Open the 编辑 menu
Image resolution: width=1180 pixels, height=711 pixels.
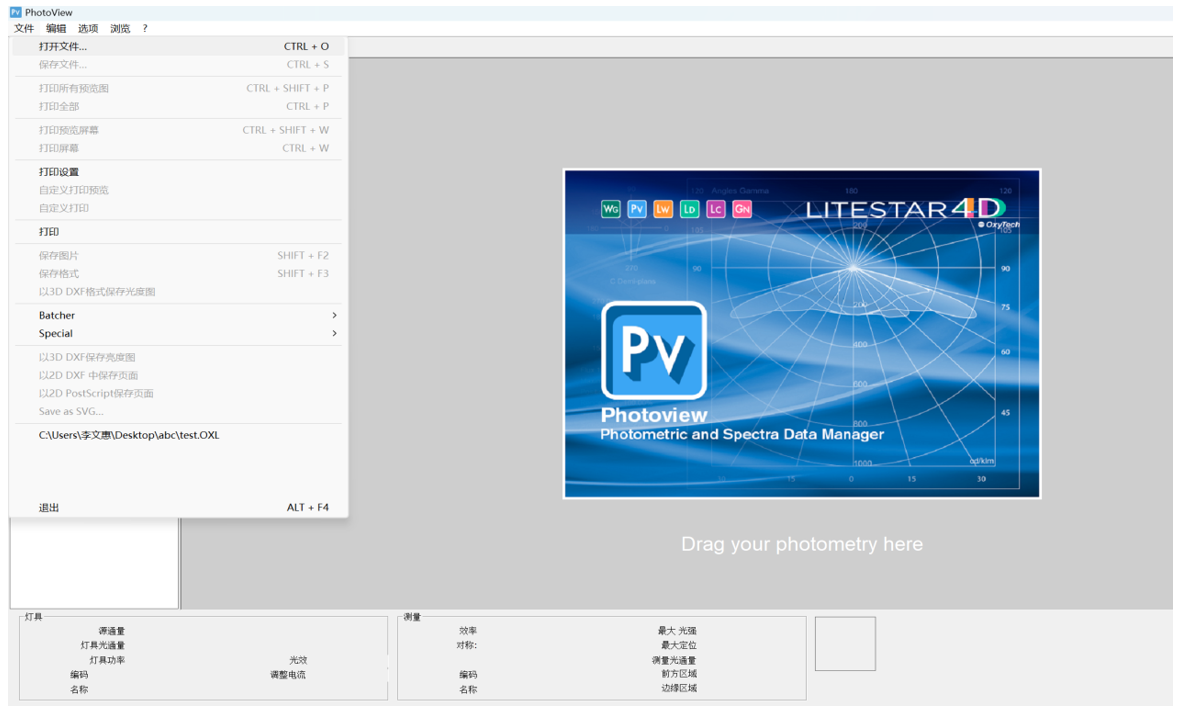click(x=56, y=28)
